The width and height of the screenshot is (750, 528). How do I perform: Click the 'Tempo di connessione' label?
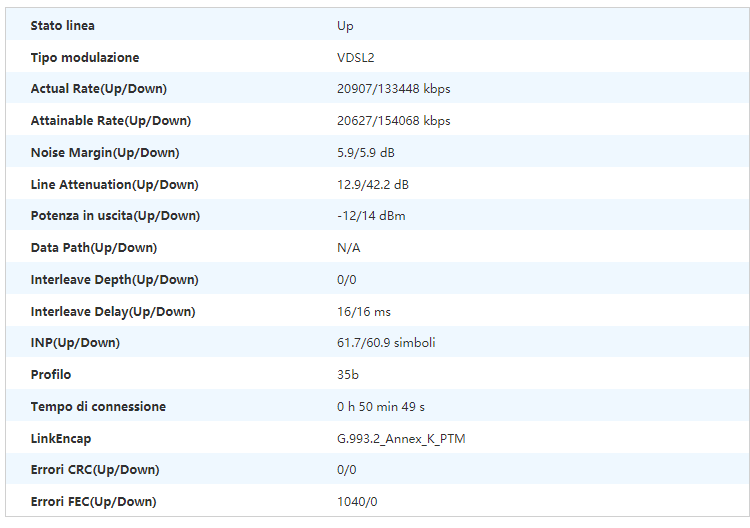pos(98,407)
